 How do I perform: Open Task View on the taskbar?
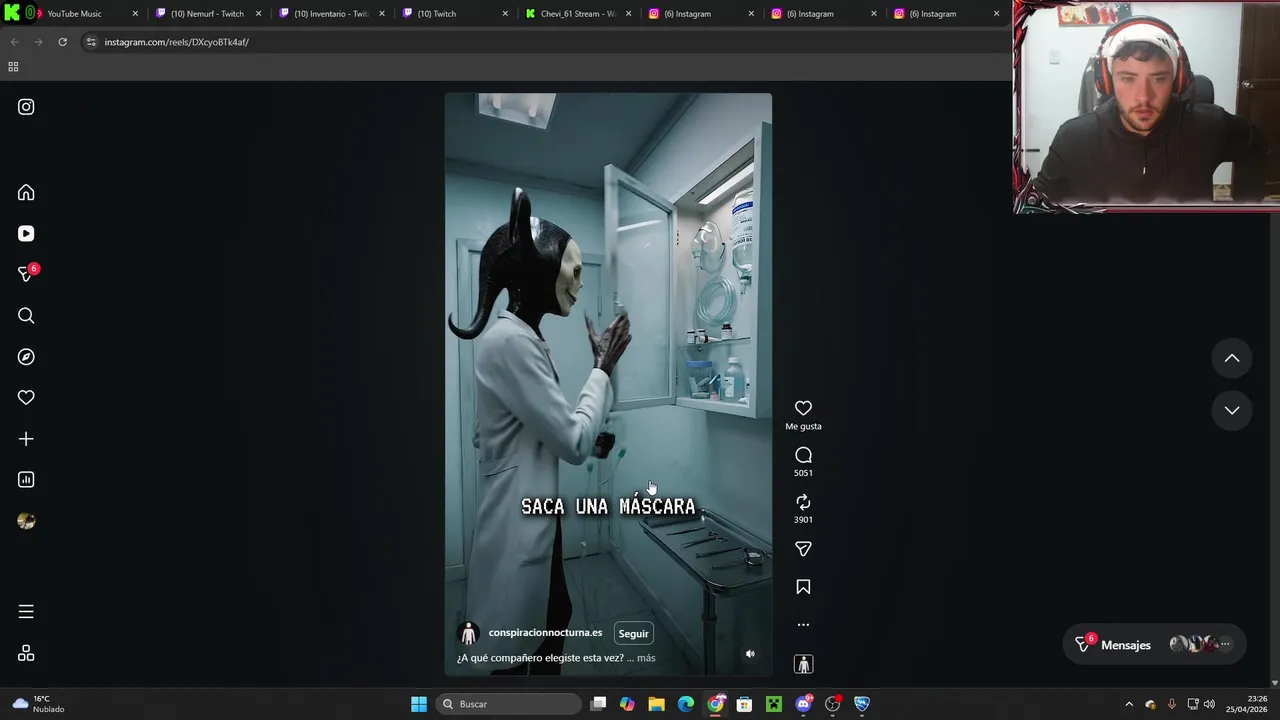tap(598, 704)
